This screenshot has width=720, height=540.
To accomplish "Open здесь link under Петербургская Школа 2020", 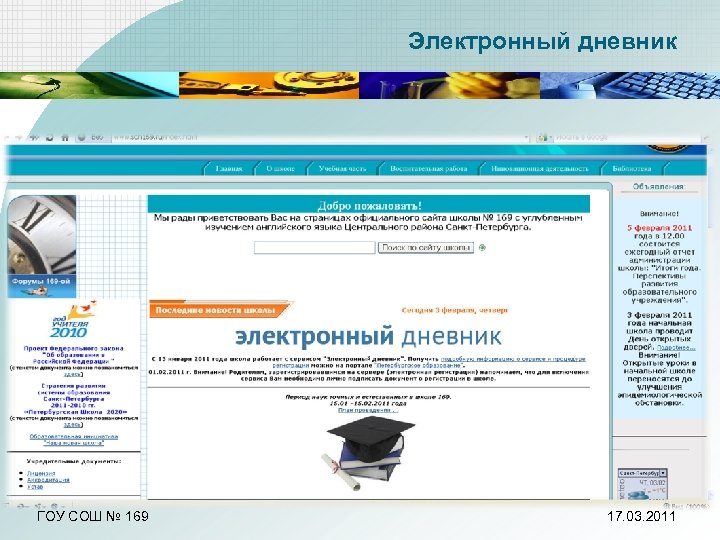I will tap(72, 425).
